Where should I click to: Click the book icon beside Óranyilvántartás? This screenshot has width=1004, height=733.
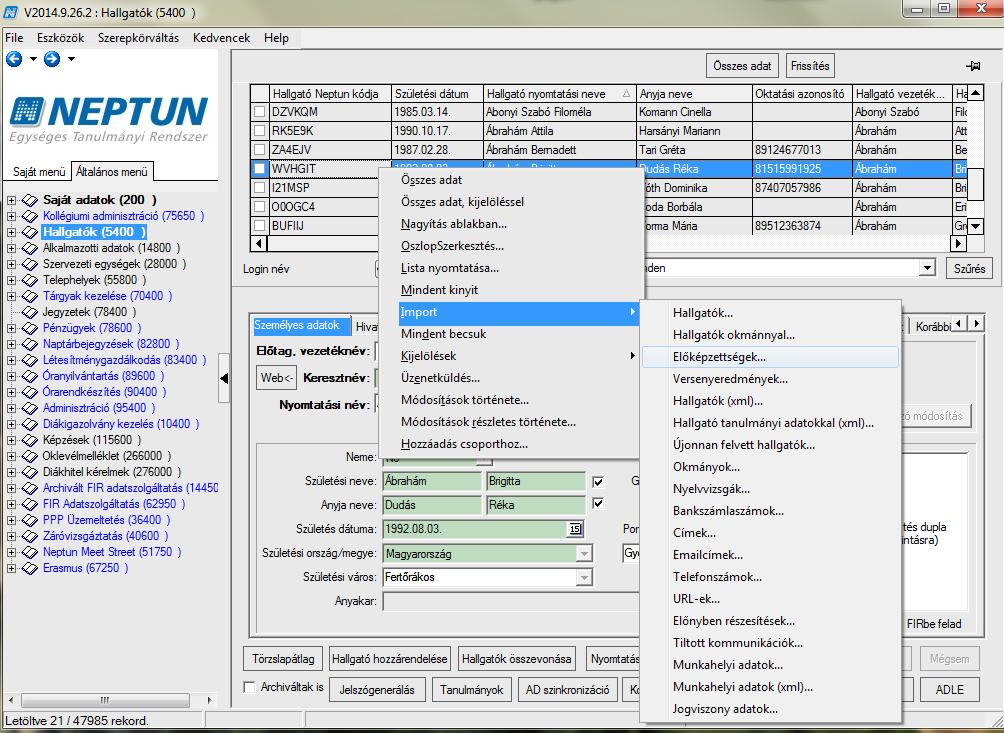click(30, 376)
